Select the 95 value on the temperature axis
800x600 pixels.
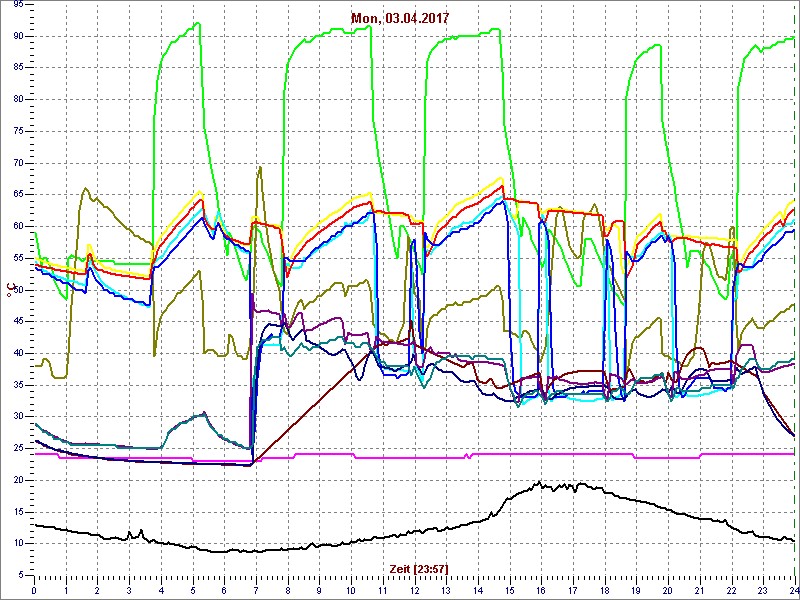[17, 4]
